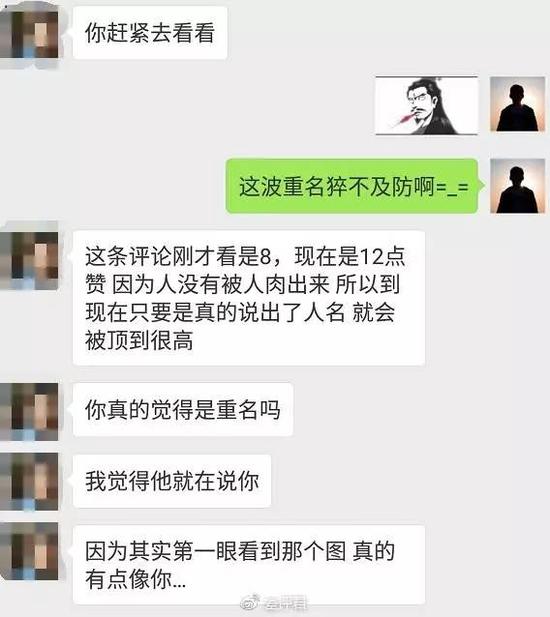Tap the avatar beside 我觉得他就在说你
The width and height of the screenshot is (550, 617).
pyautogui.click(x=30, y=482)
